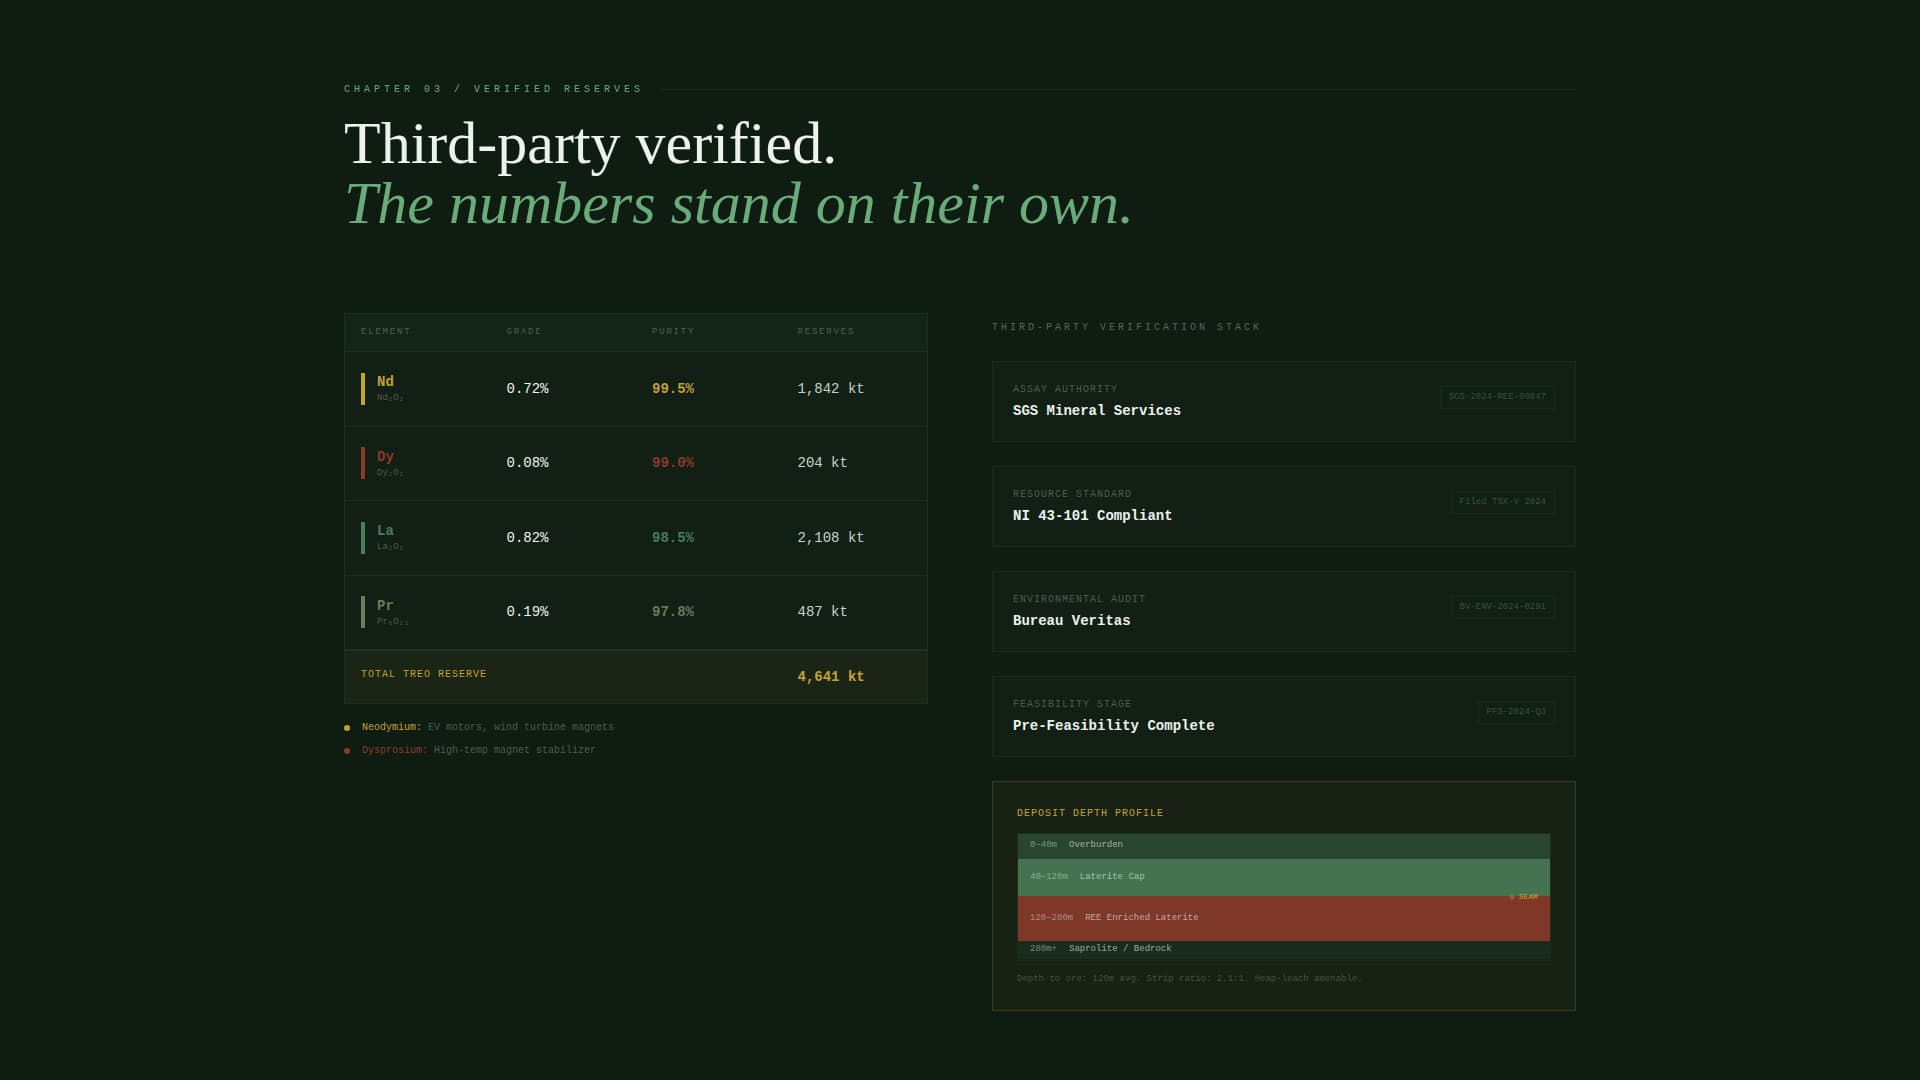Click the Nd element symbol in table

tap(385, 382)
